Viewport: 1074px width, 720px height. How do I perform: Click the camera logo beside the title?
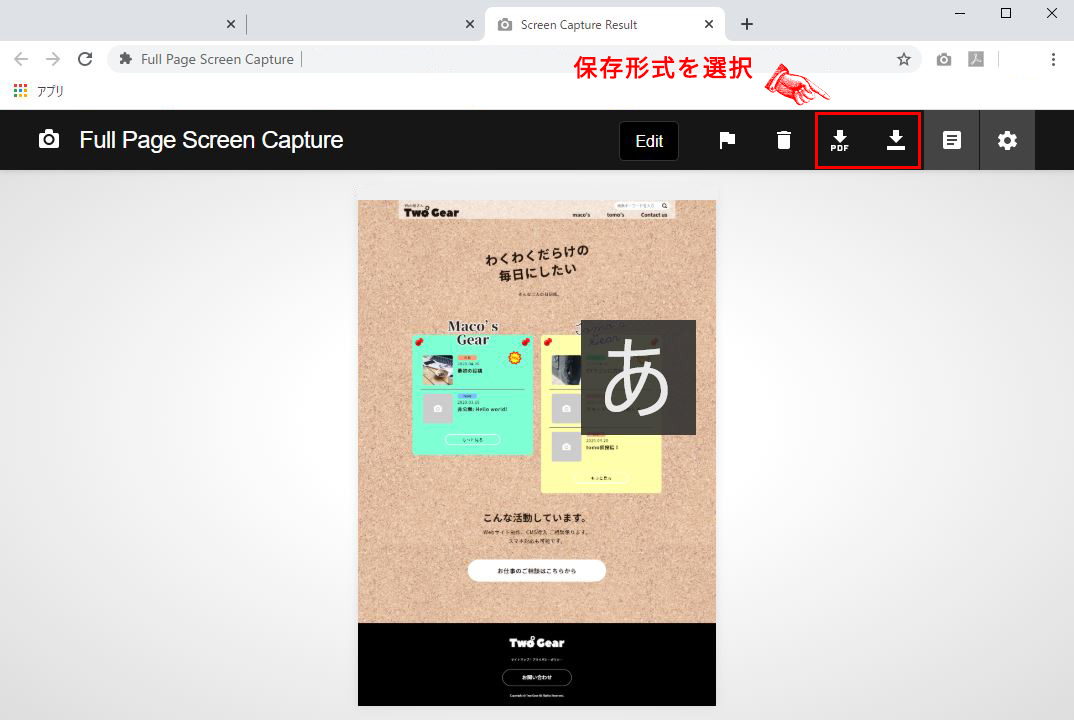click(x=49, y=140)
